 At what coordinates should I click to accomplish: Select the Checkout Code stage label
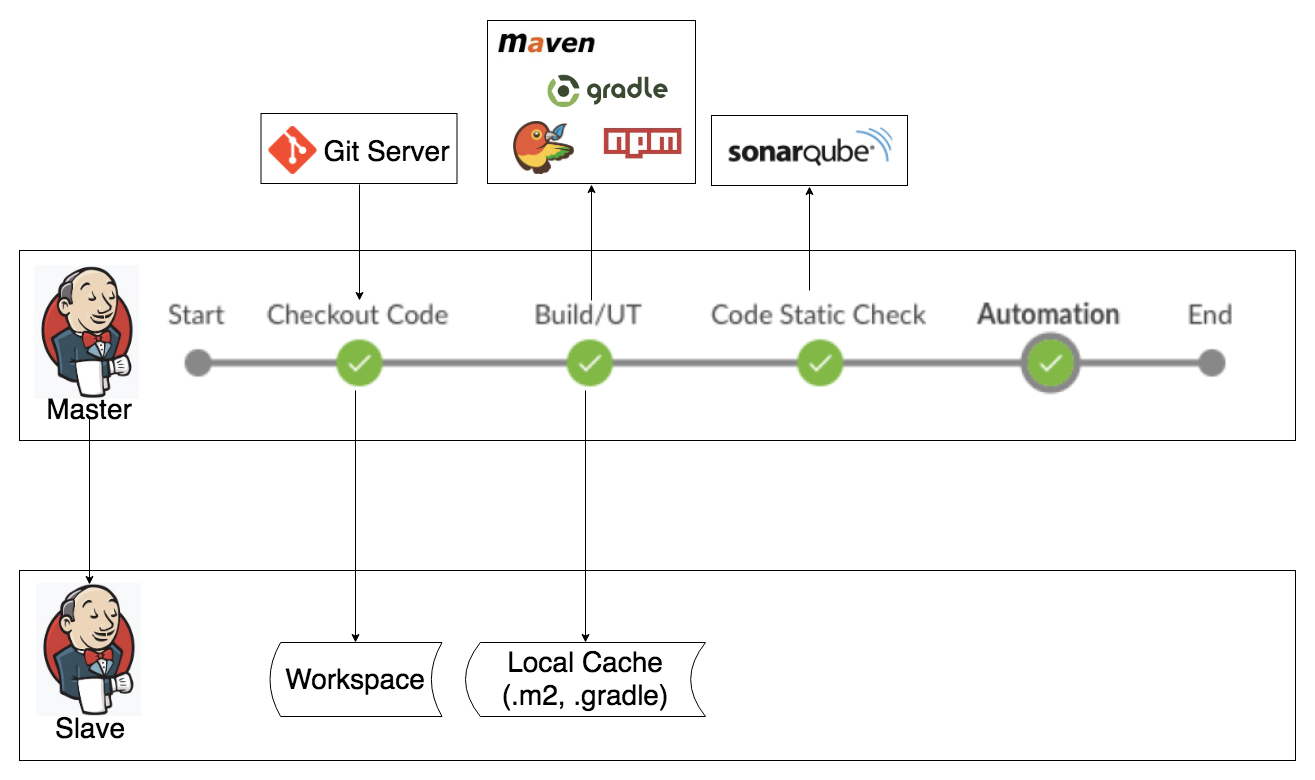tap(357, 315)
